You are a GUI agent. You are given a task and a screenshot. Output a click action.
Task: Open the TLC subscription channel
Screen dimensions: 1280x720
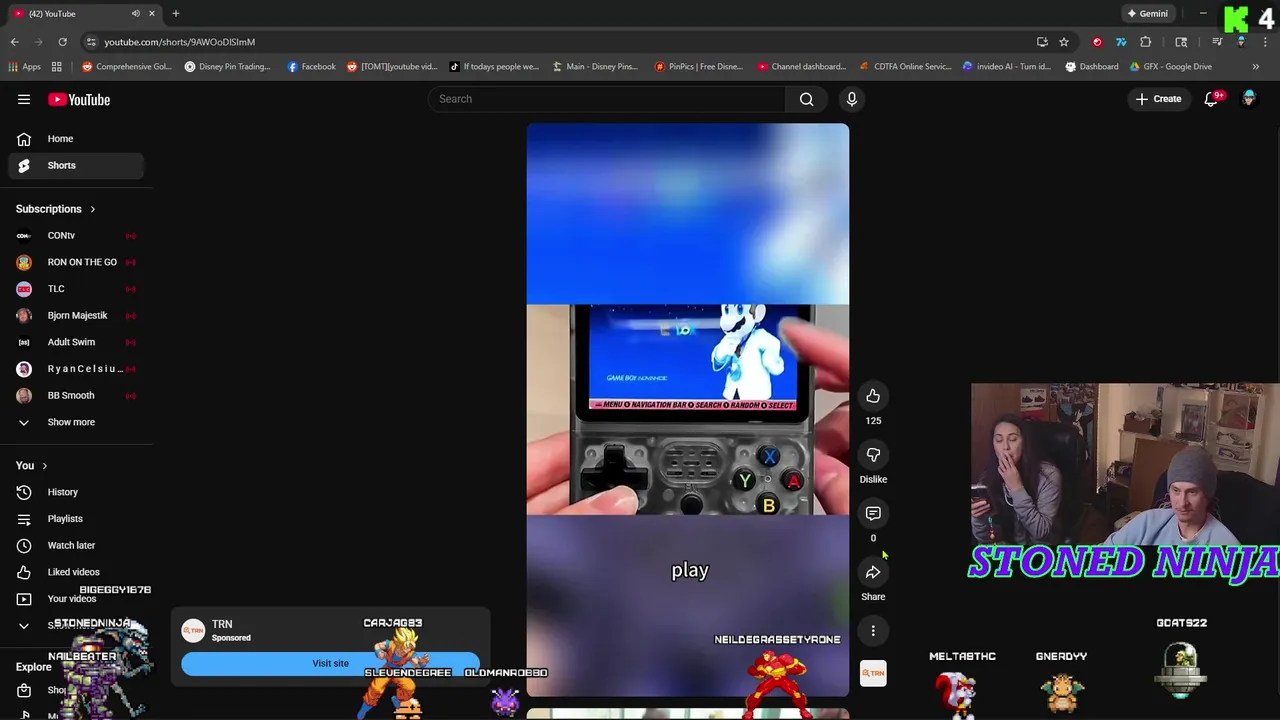(75, 289)
